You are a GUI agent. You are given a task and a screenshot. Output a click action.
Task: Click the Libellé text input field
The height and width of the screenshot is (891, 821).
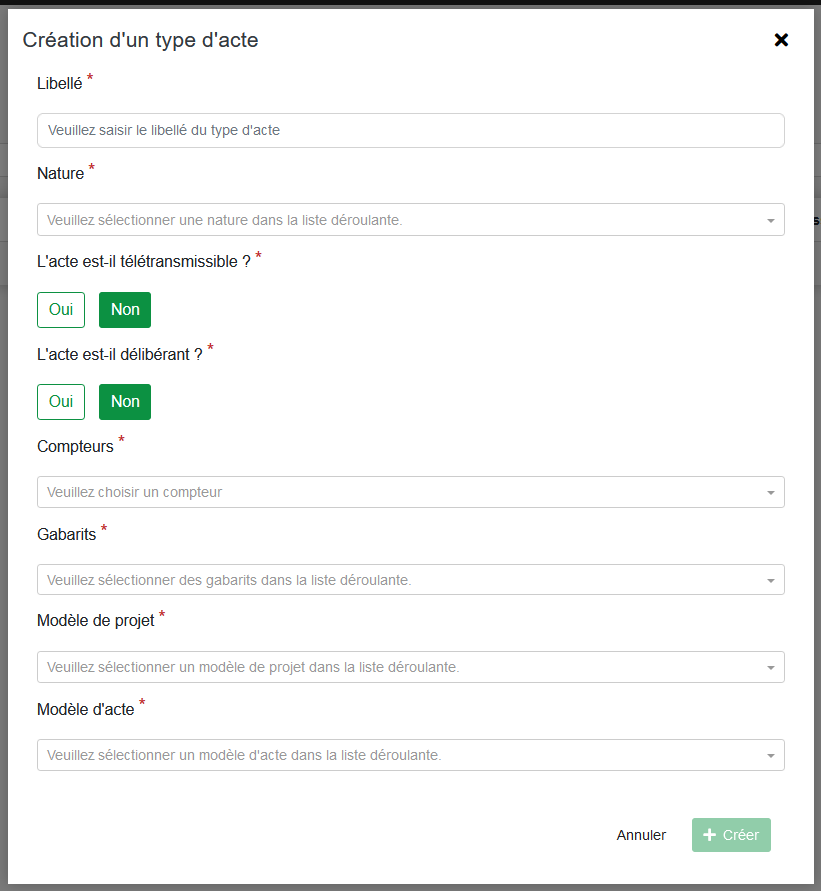[410, 131]
